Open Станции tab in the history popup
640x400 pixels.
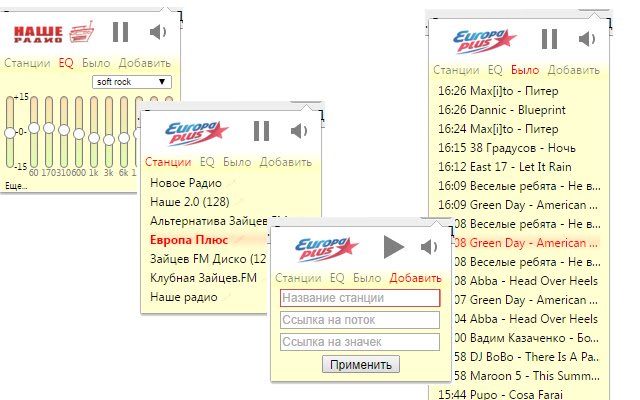tap(456, 70)
